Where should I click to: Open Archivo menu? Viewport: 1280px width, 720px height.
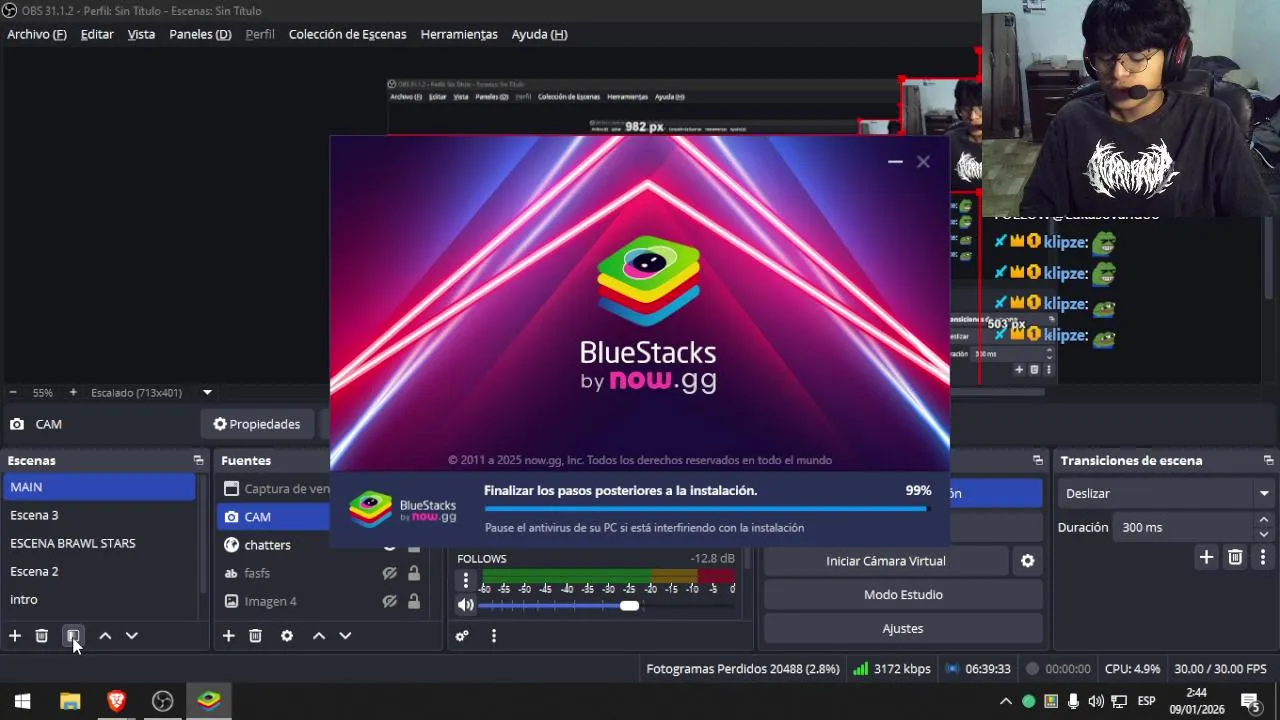click(x=37, y=34)
